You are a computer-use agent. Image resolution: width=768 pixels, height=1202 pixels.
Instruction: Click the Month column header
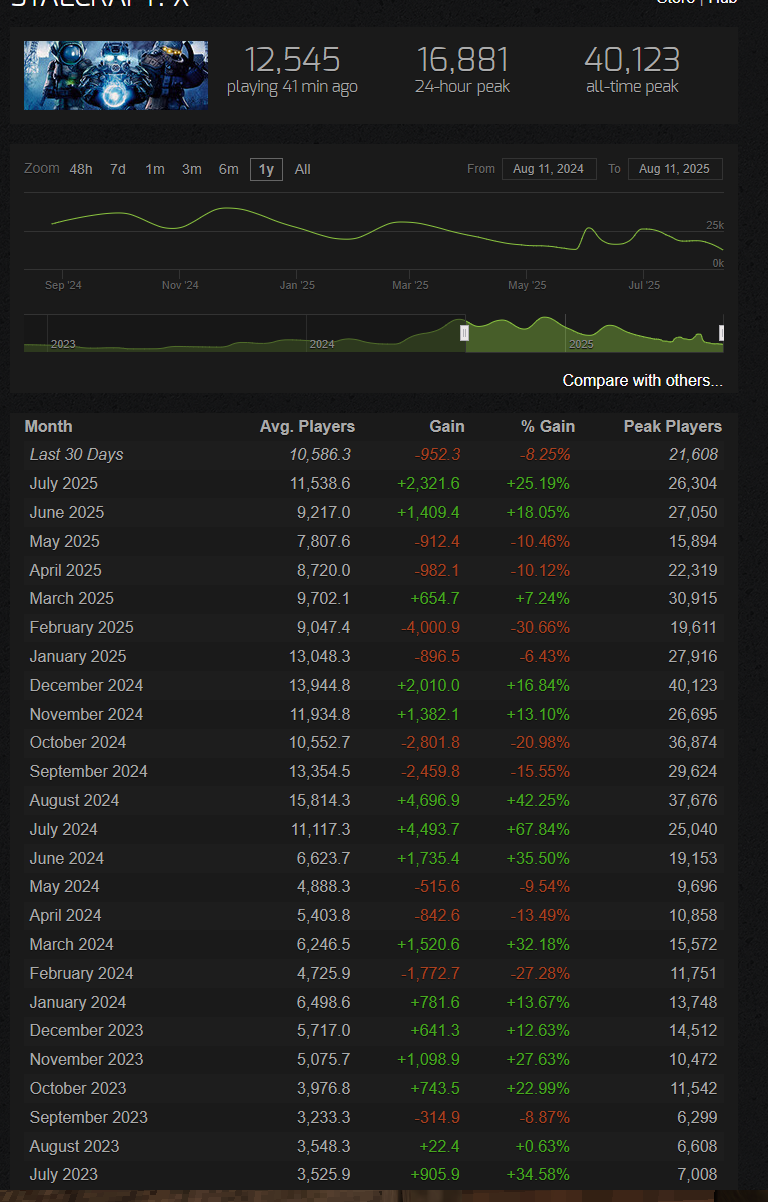[48, 426]
